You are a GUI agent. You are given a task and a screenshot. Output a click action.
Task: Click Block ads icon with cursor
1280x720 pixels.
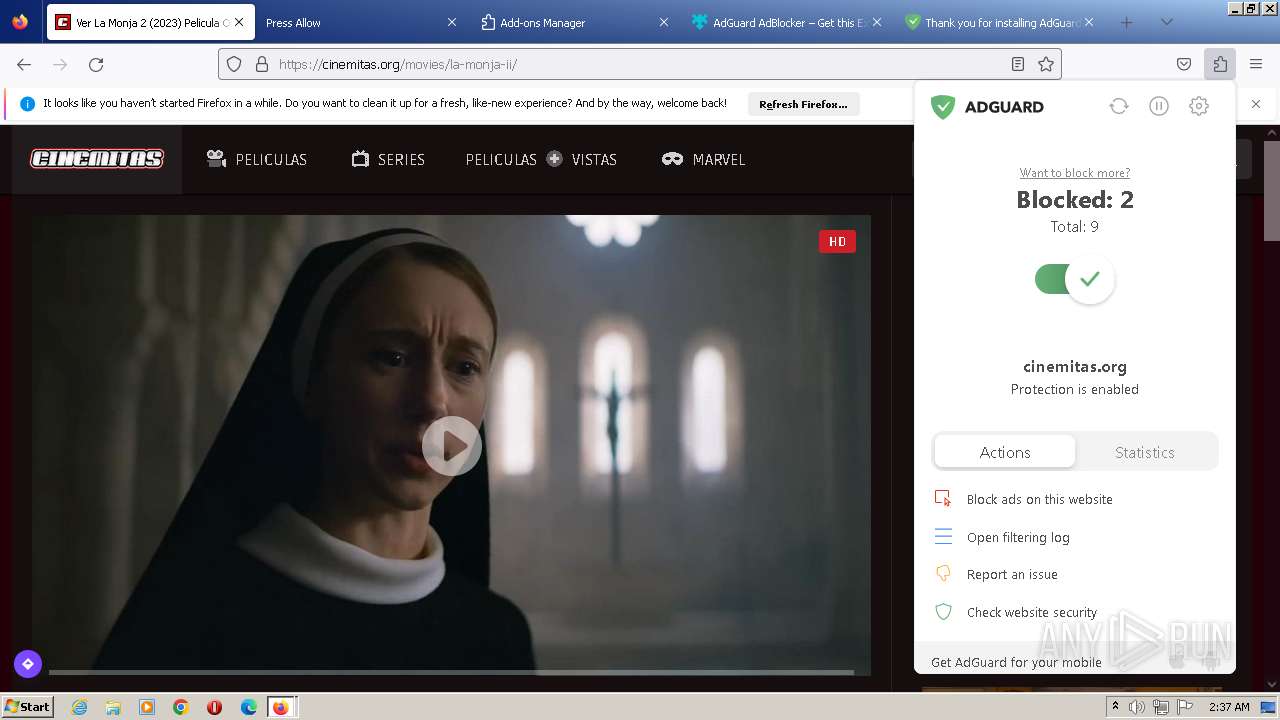pos(943,498)
